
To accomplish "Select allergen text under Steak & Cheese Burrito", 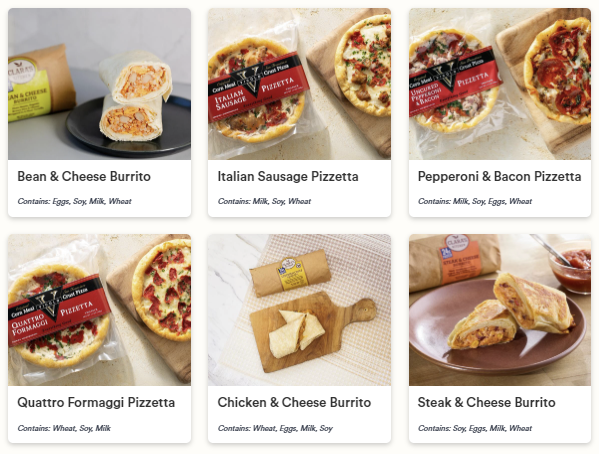I will coord(475,428).
